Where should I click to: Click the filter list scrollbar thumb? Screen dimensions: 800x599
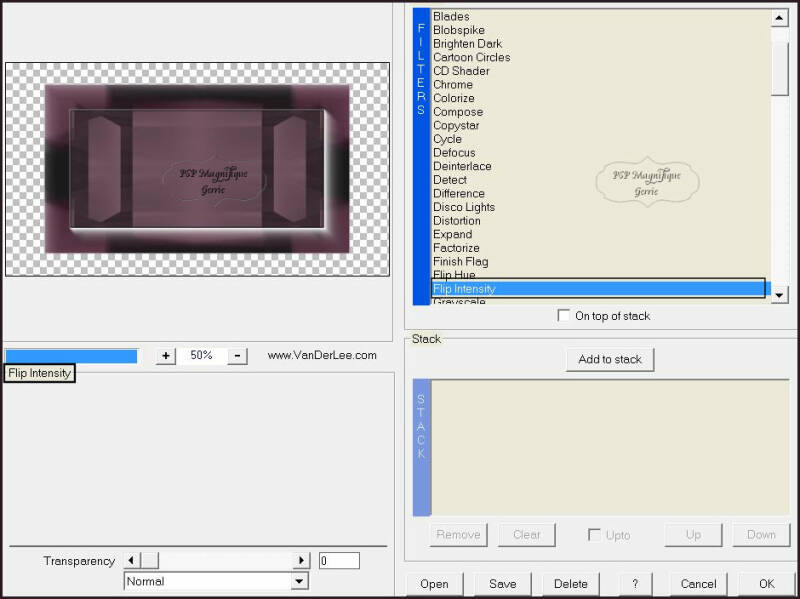[780, 68]
